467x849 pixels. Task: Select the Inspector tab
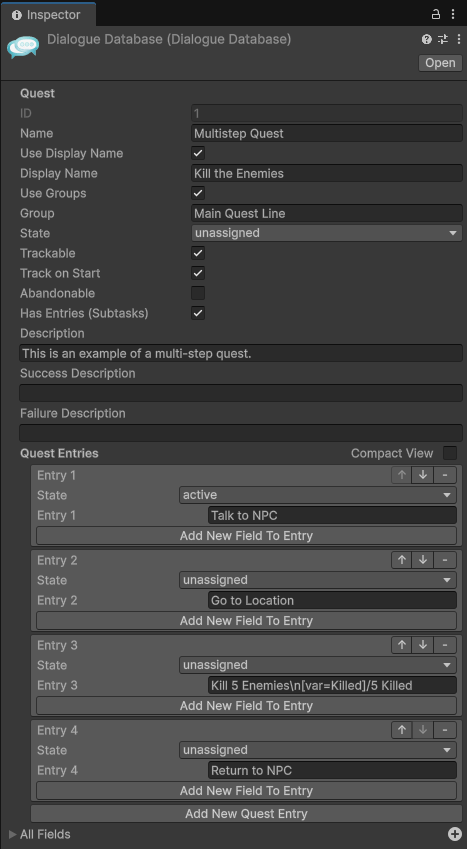(x=48, y=15)
